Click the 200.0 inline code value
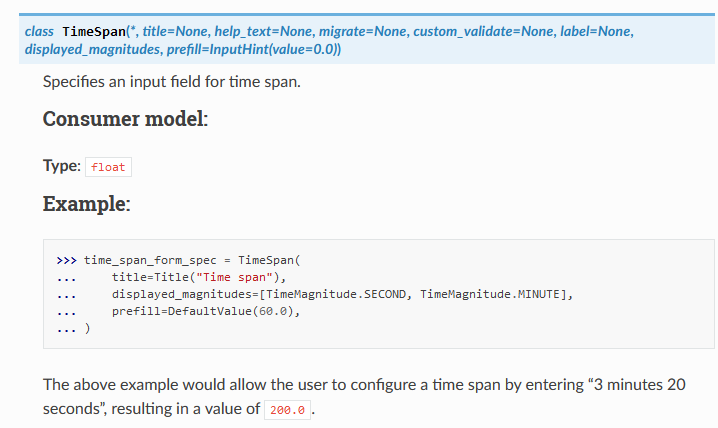 (290, 411)
